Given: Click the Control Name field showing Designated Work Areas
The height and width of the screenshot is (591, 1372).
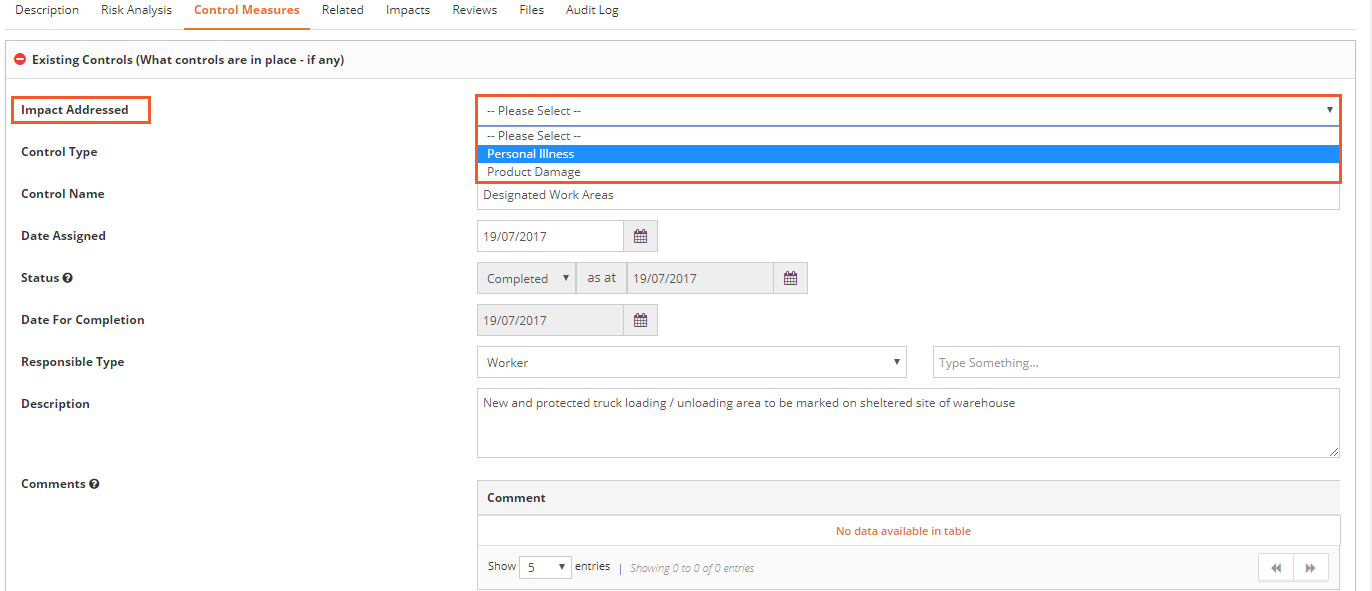Looking at the screenshot, I should click(908, 194).
